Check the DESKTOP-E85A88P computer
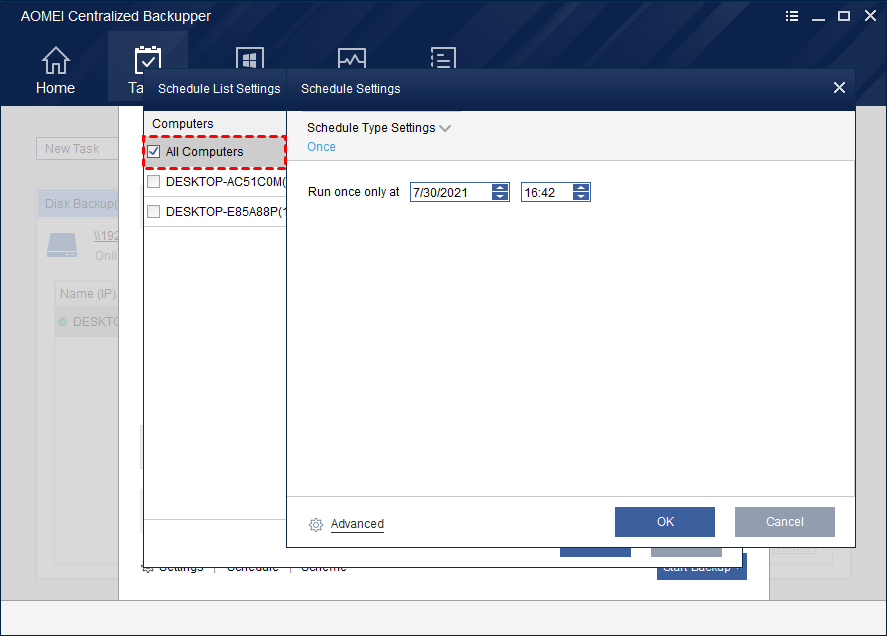 tap(153, 212)
